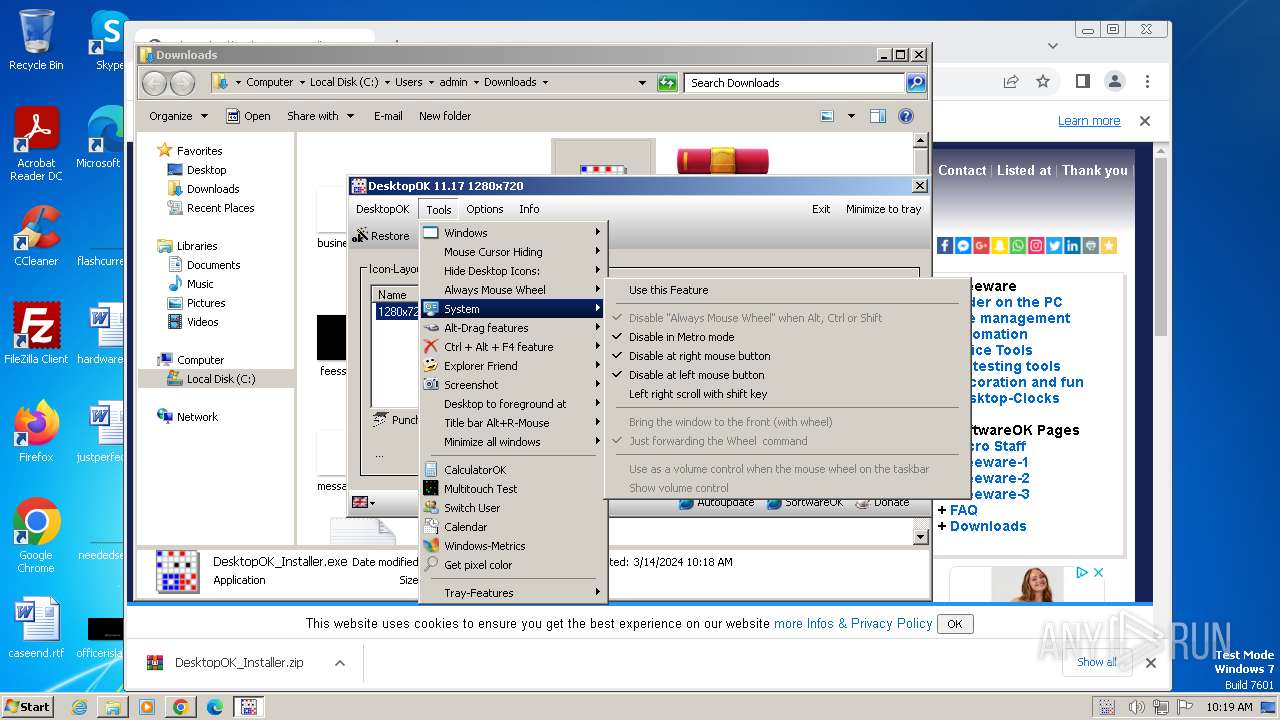
Task: Open Chrome profile avatar button
Action: click(1114, 81)
